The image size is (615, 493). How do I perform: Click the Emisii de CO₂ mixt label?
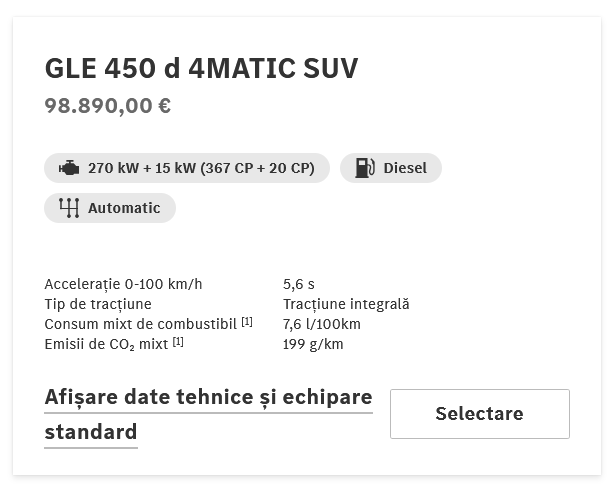point(106,344)
